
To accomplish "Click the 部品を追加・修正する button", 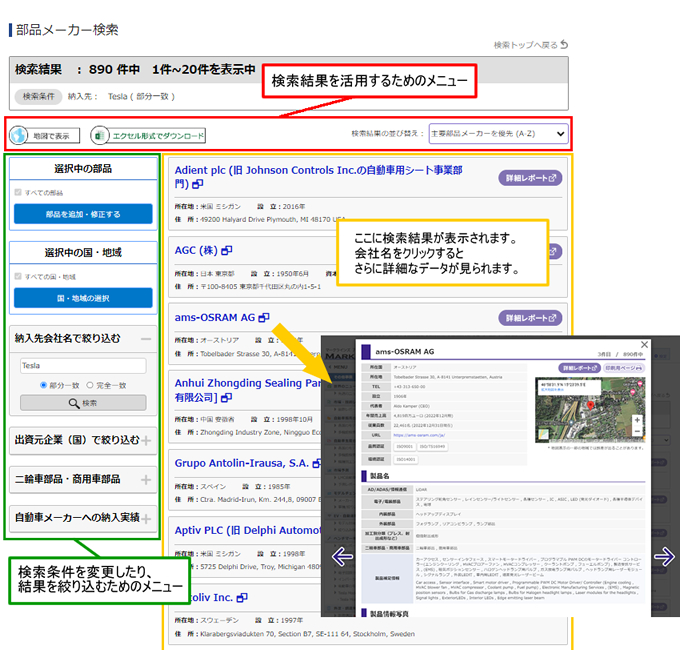I will 83,214.
